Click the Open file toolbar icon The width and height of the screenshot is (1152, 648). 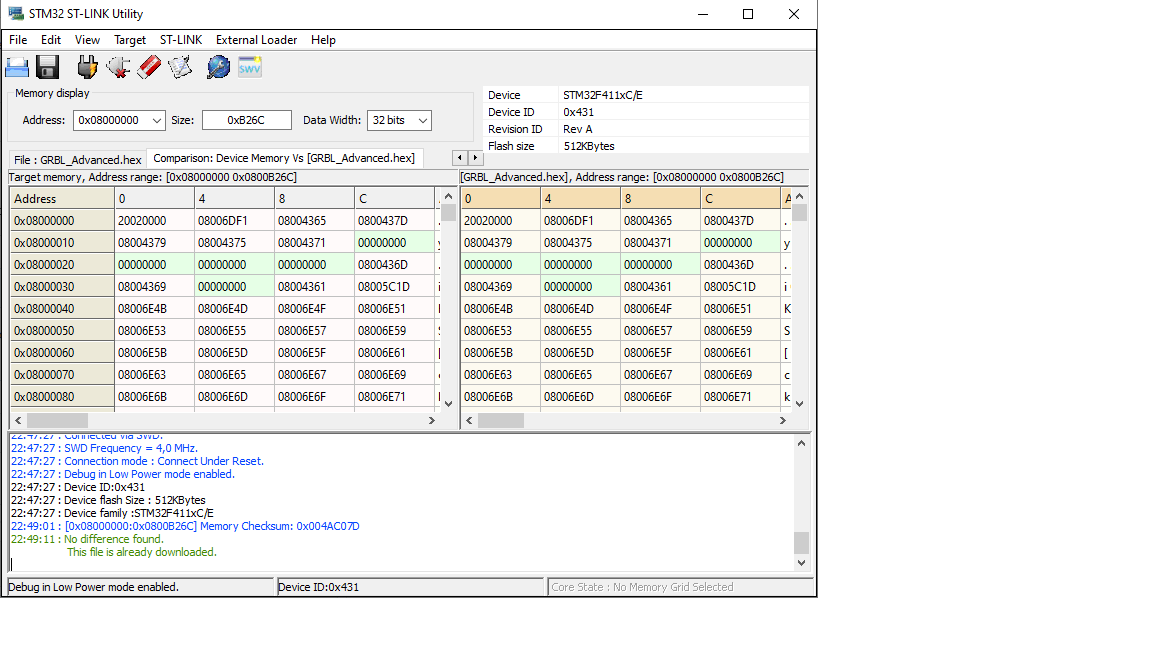[x=17, y=68]
